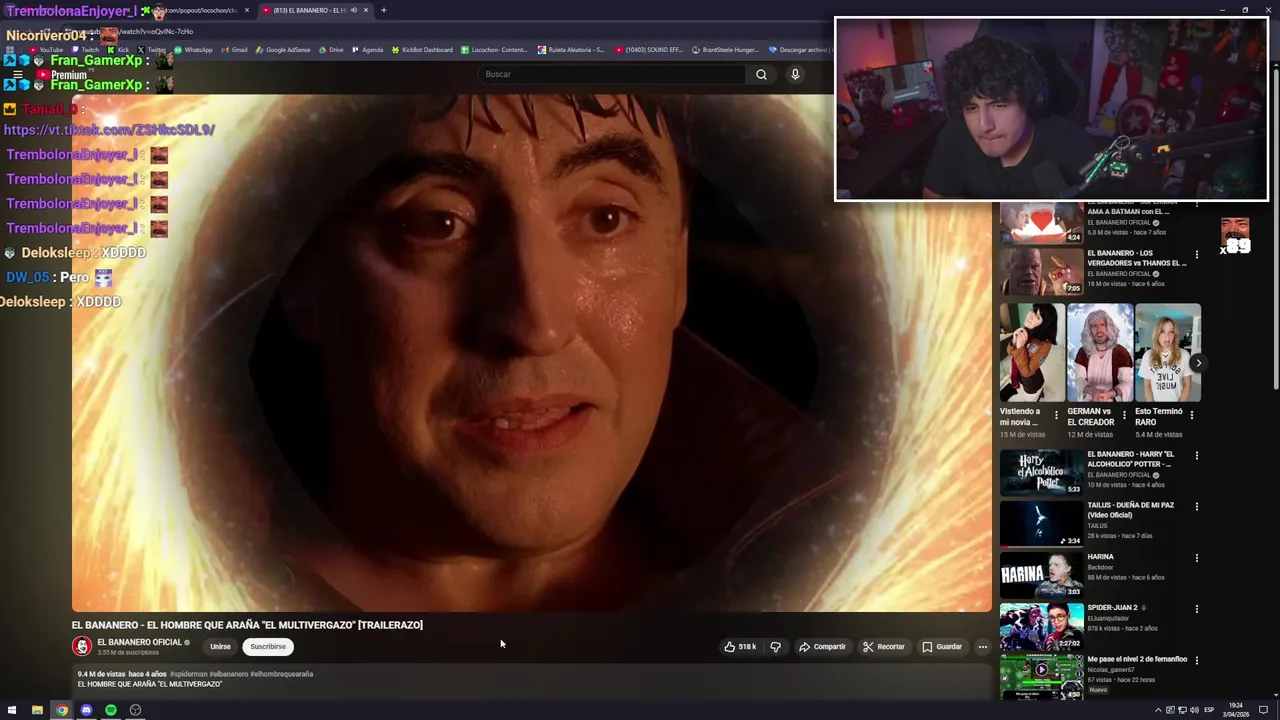Open File Explorer from taskbar
Viewport: 1280px width, 720px height.
tap(37, 710)
